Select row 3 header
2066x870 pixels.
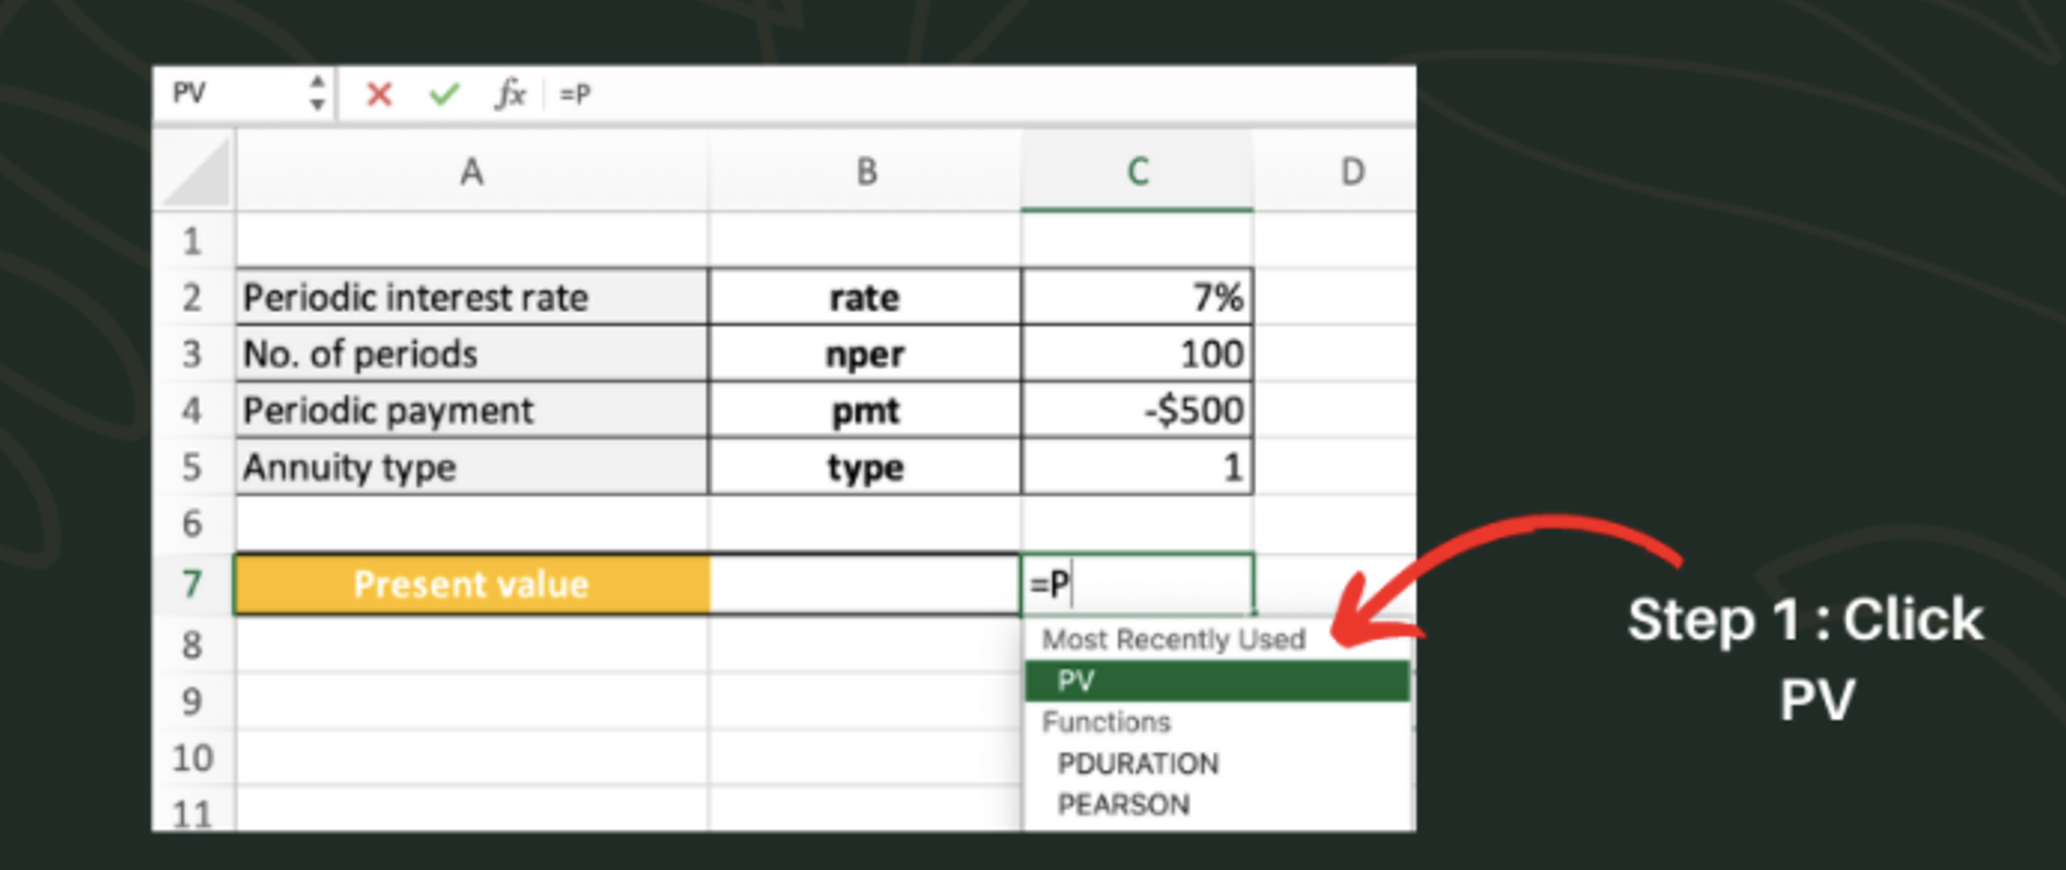click(x=193, y=354)
